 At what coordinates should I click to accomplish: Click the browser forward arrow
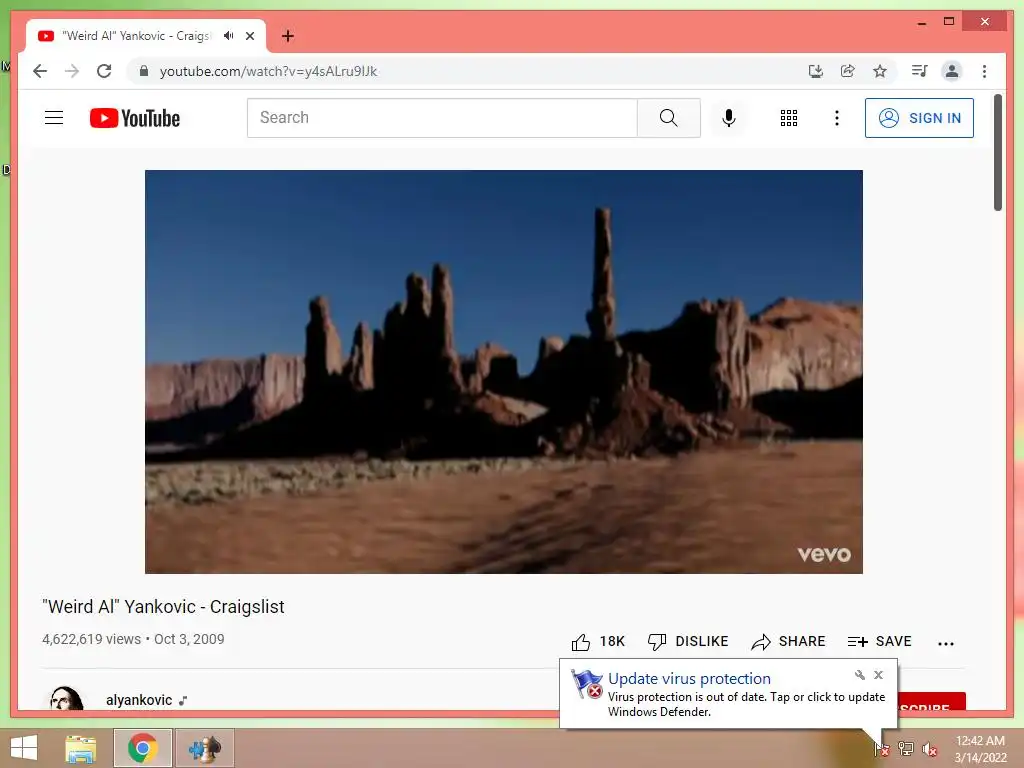click(72, 71)
